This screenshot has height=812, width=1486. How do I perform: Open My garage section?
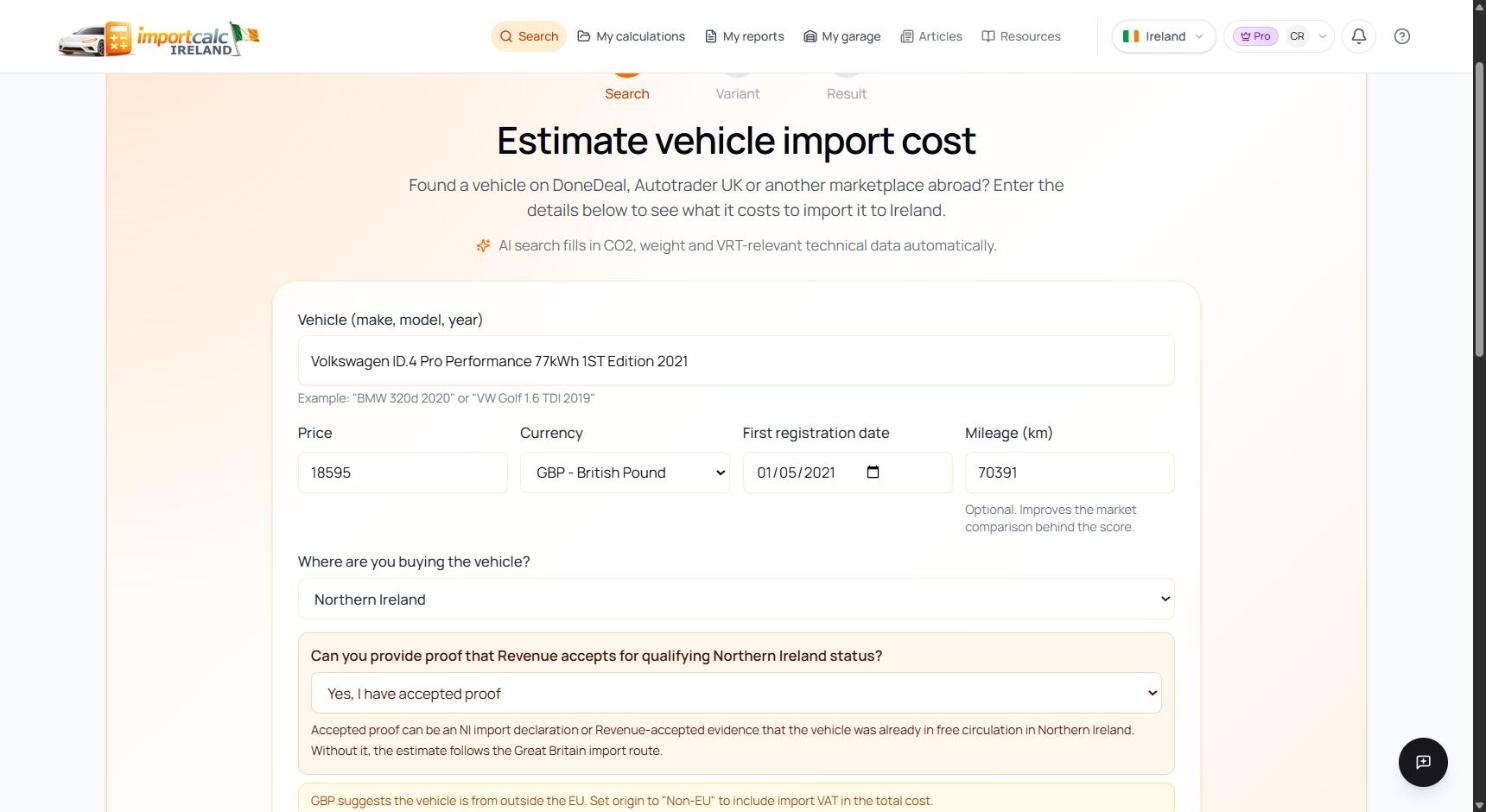point(842,36)
